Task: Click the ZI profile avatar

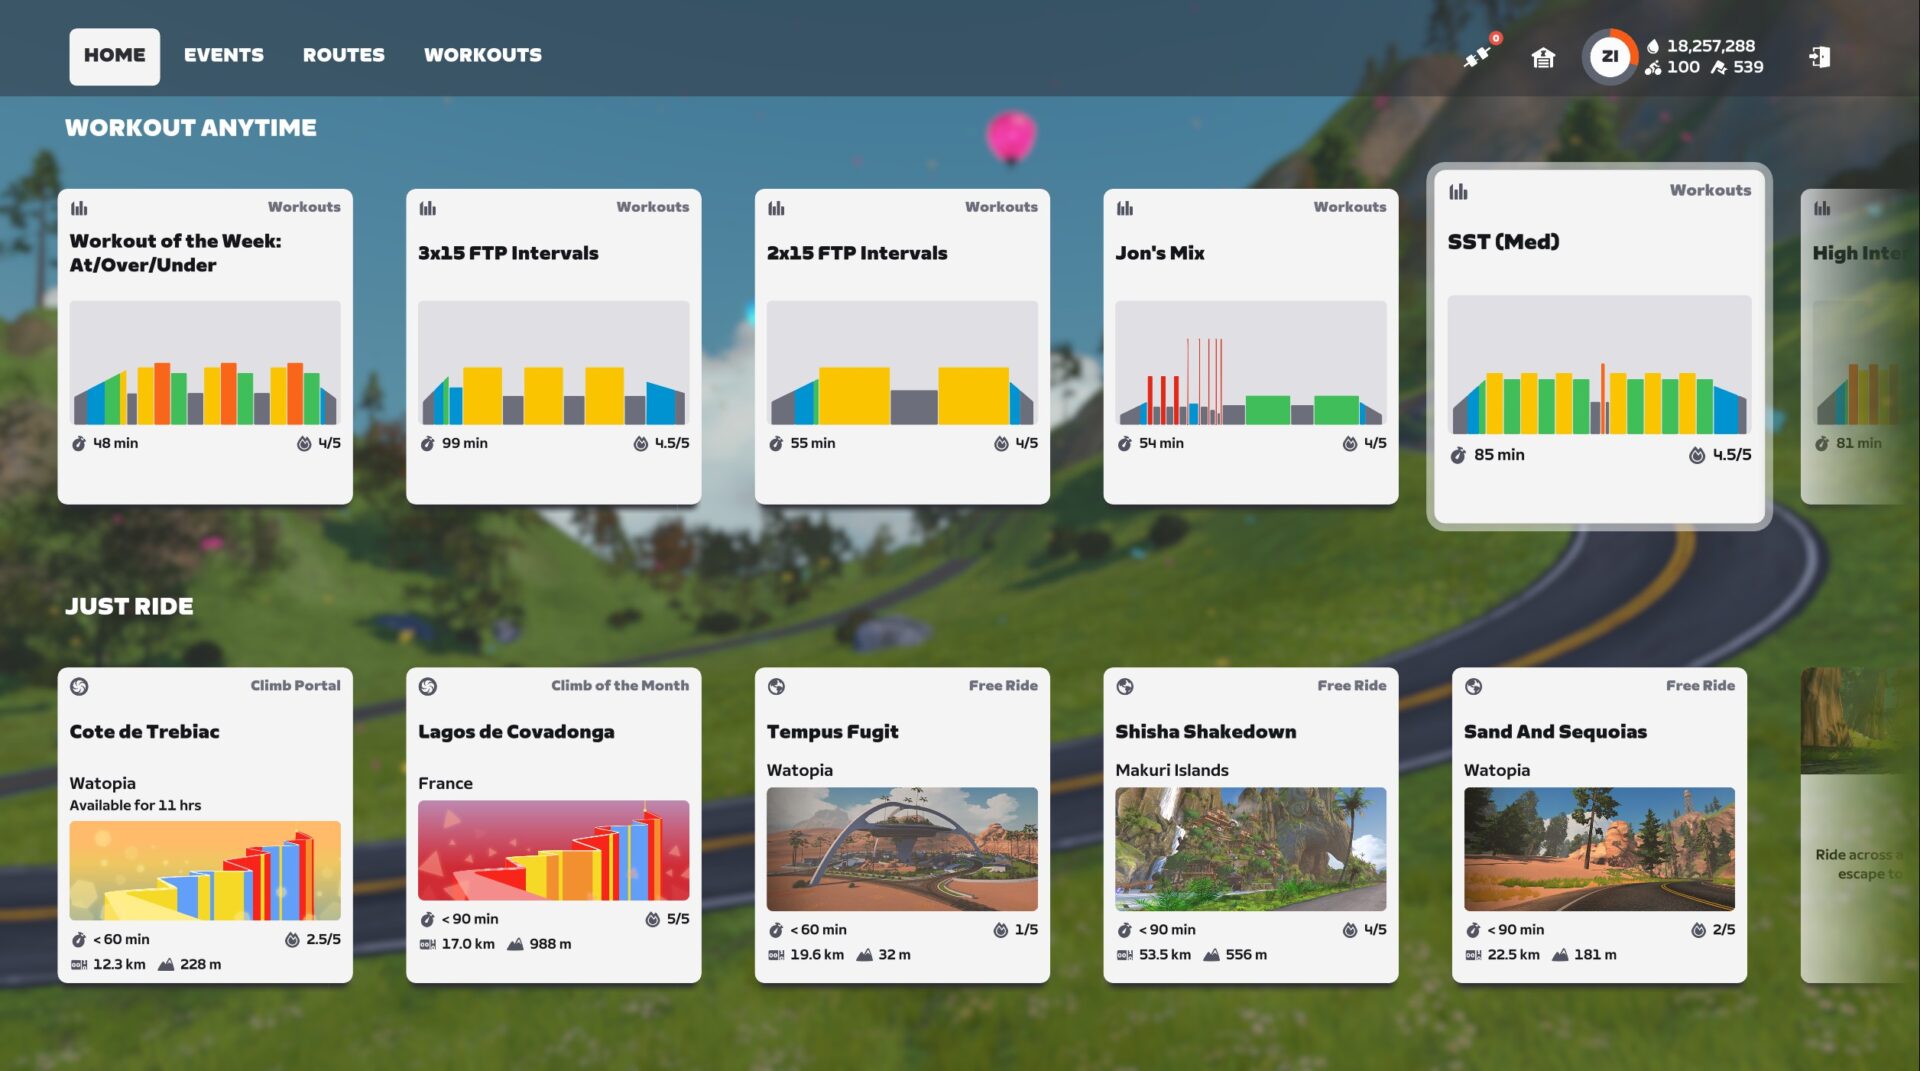Action: (x=1609, y=57)
